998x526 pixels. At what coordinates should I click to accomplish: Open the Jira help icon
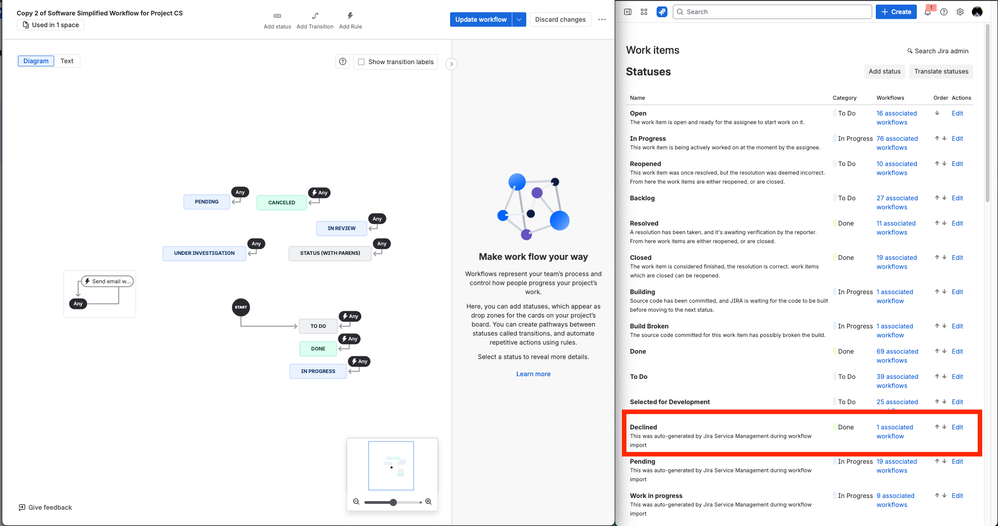coord(944,11)
